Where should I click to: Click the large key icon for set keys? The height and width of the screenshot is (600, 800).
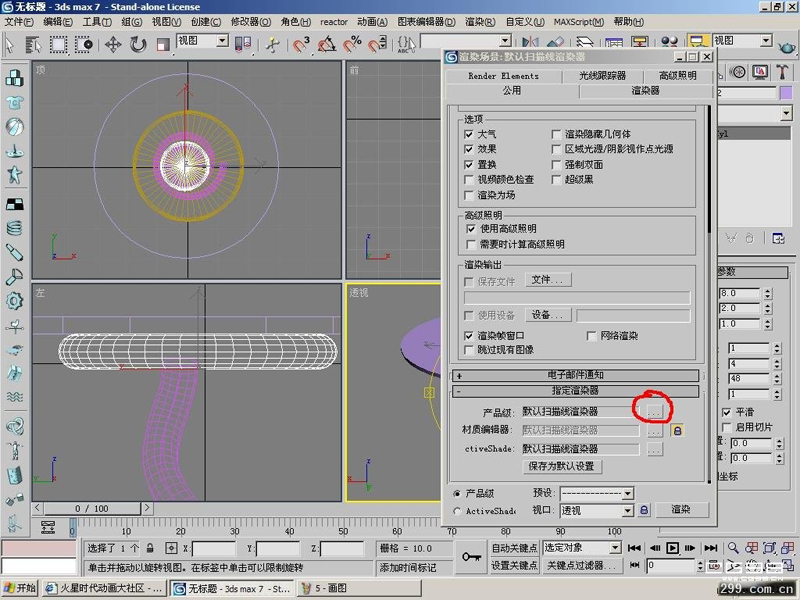click(471, 557)
